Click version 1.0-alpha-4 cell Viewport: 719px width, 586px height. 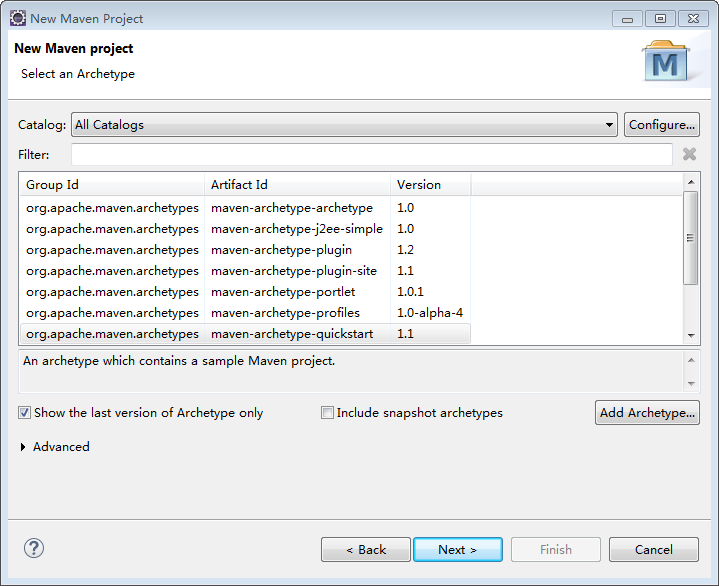[x=430, y=313]
